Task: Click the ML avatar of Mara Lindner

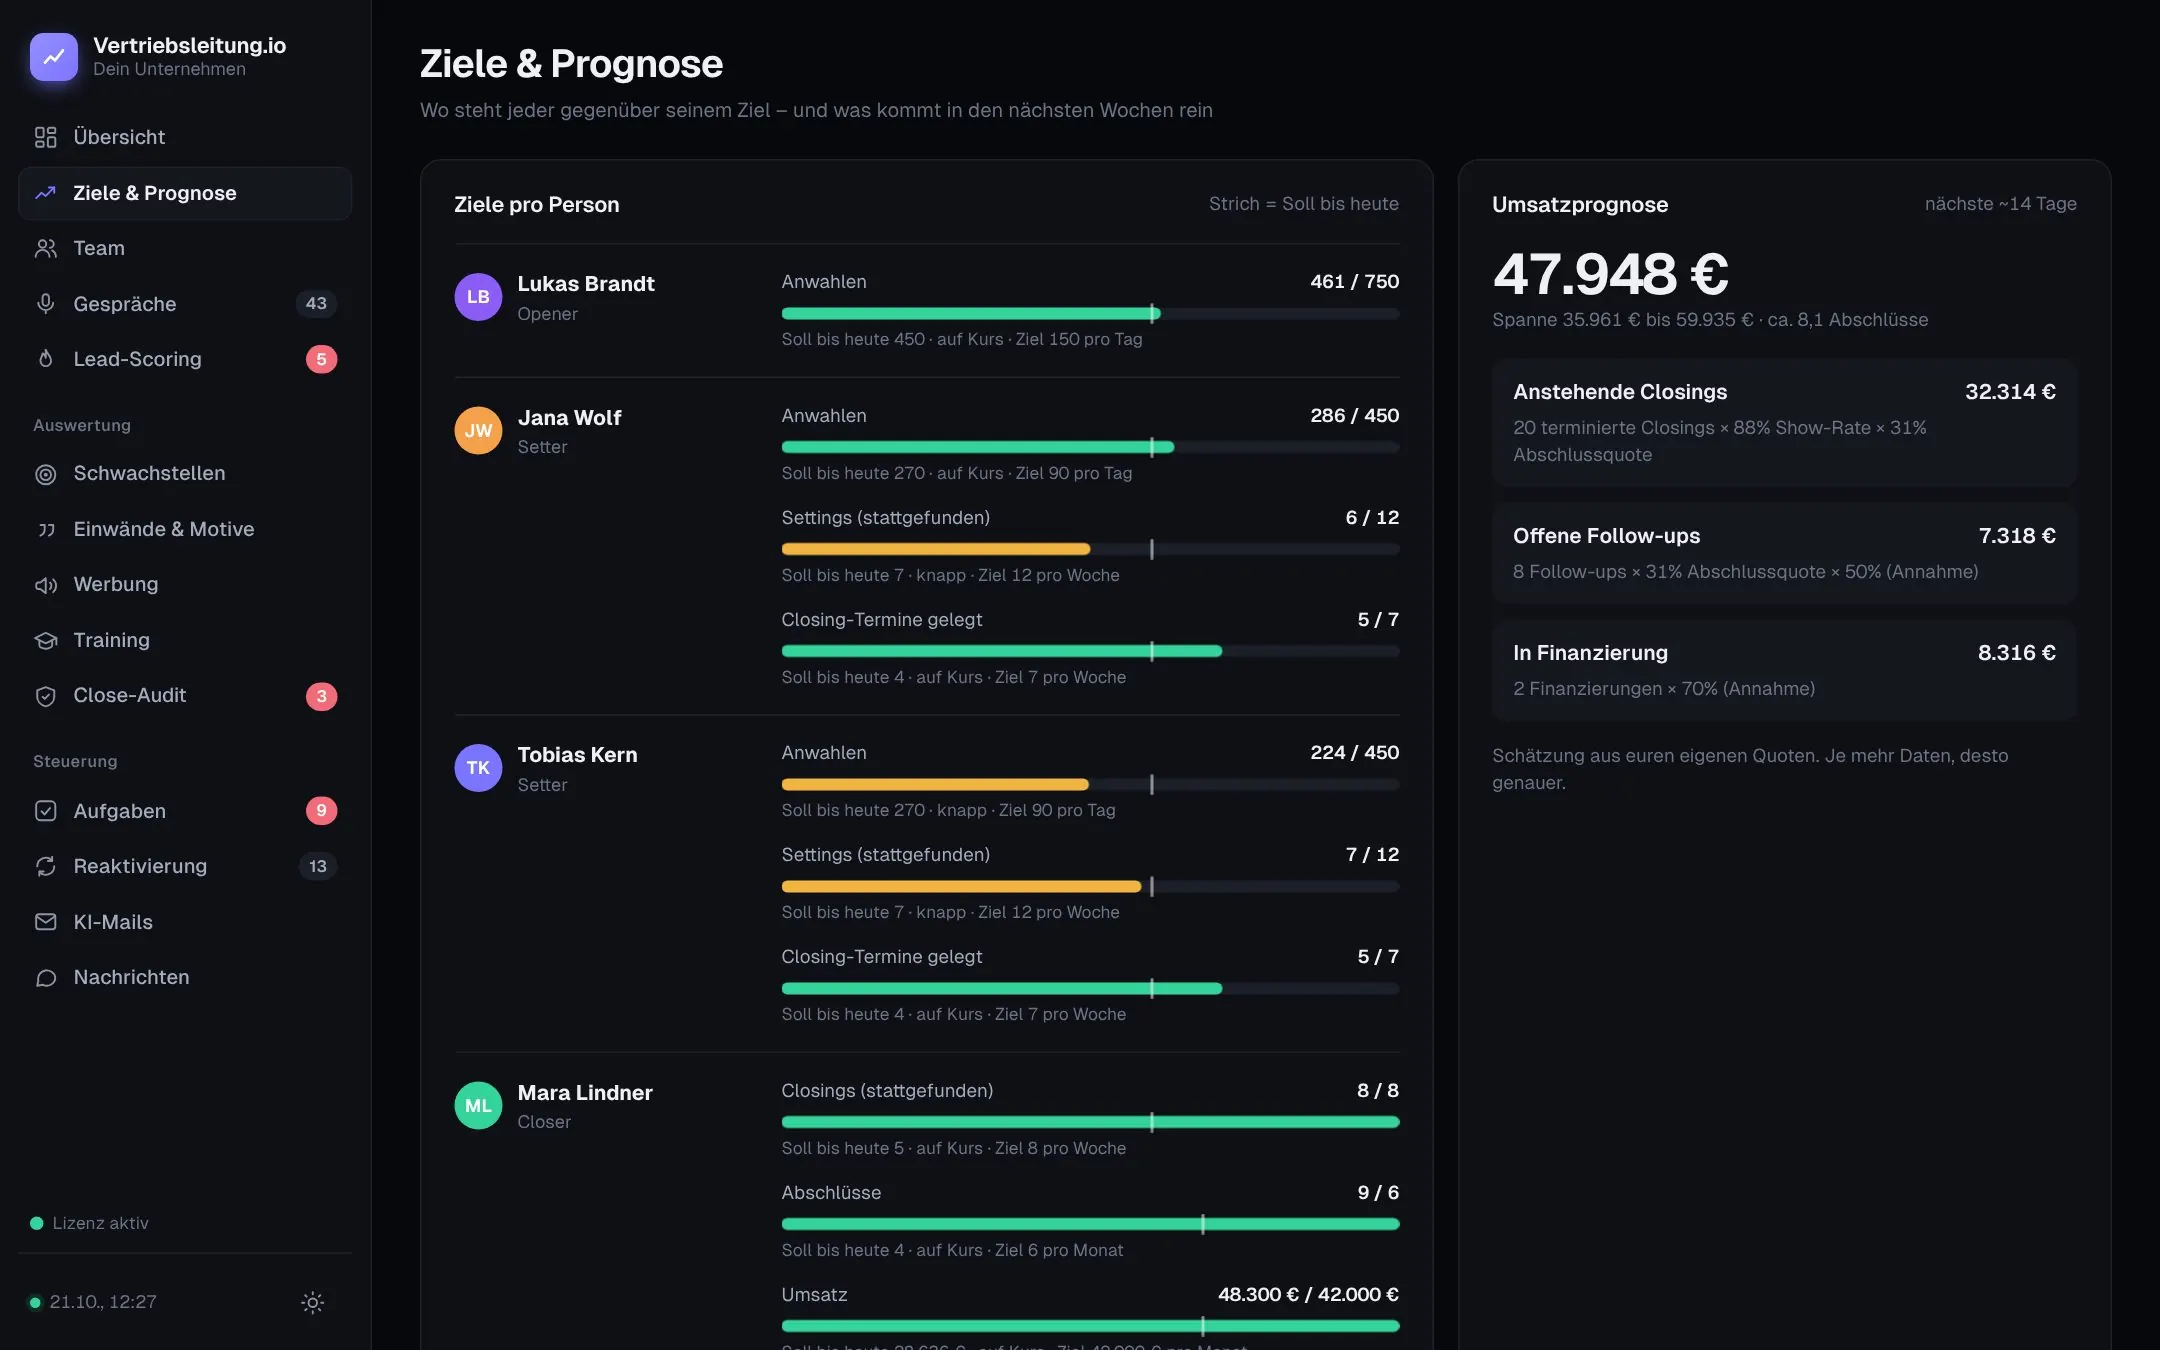Action: pyautogui.click(x=478, y=1106)
